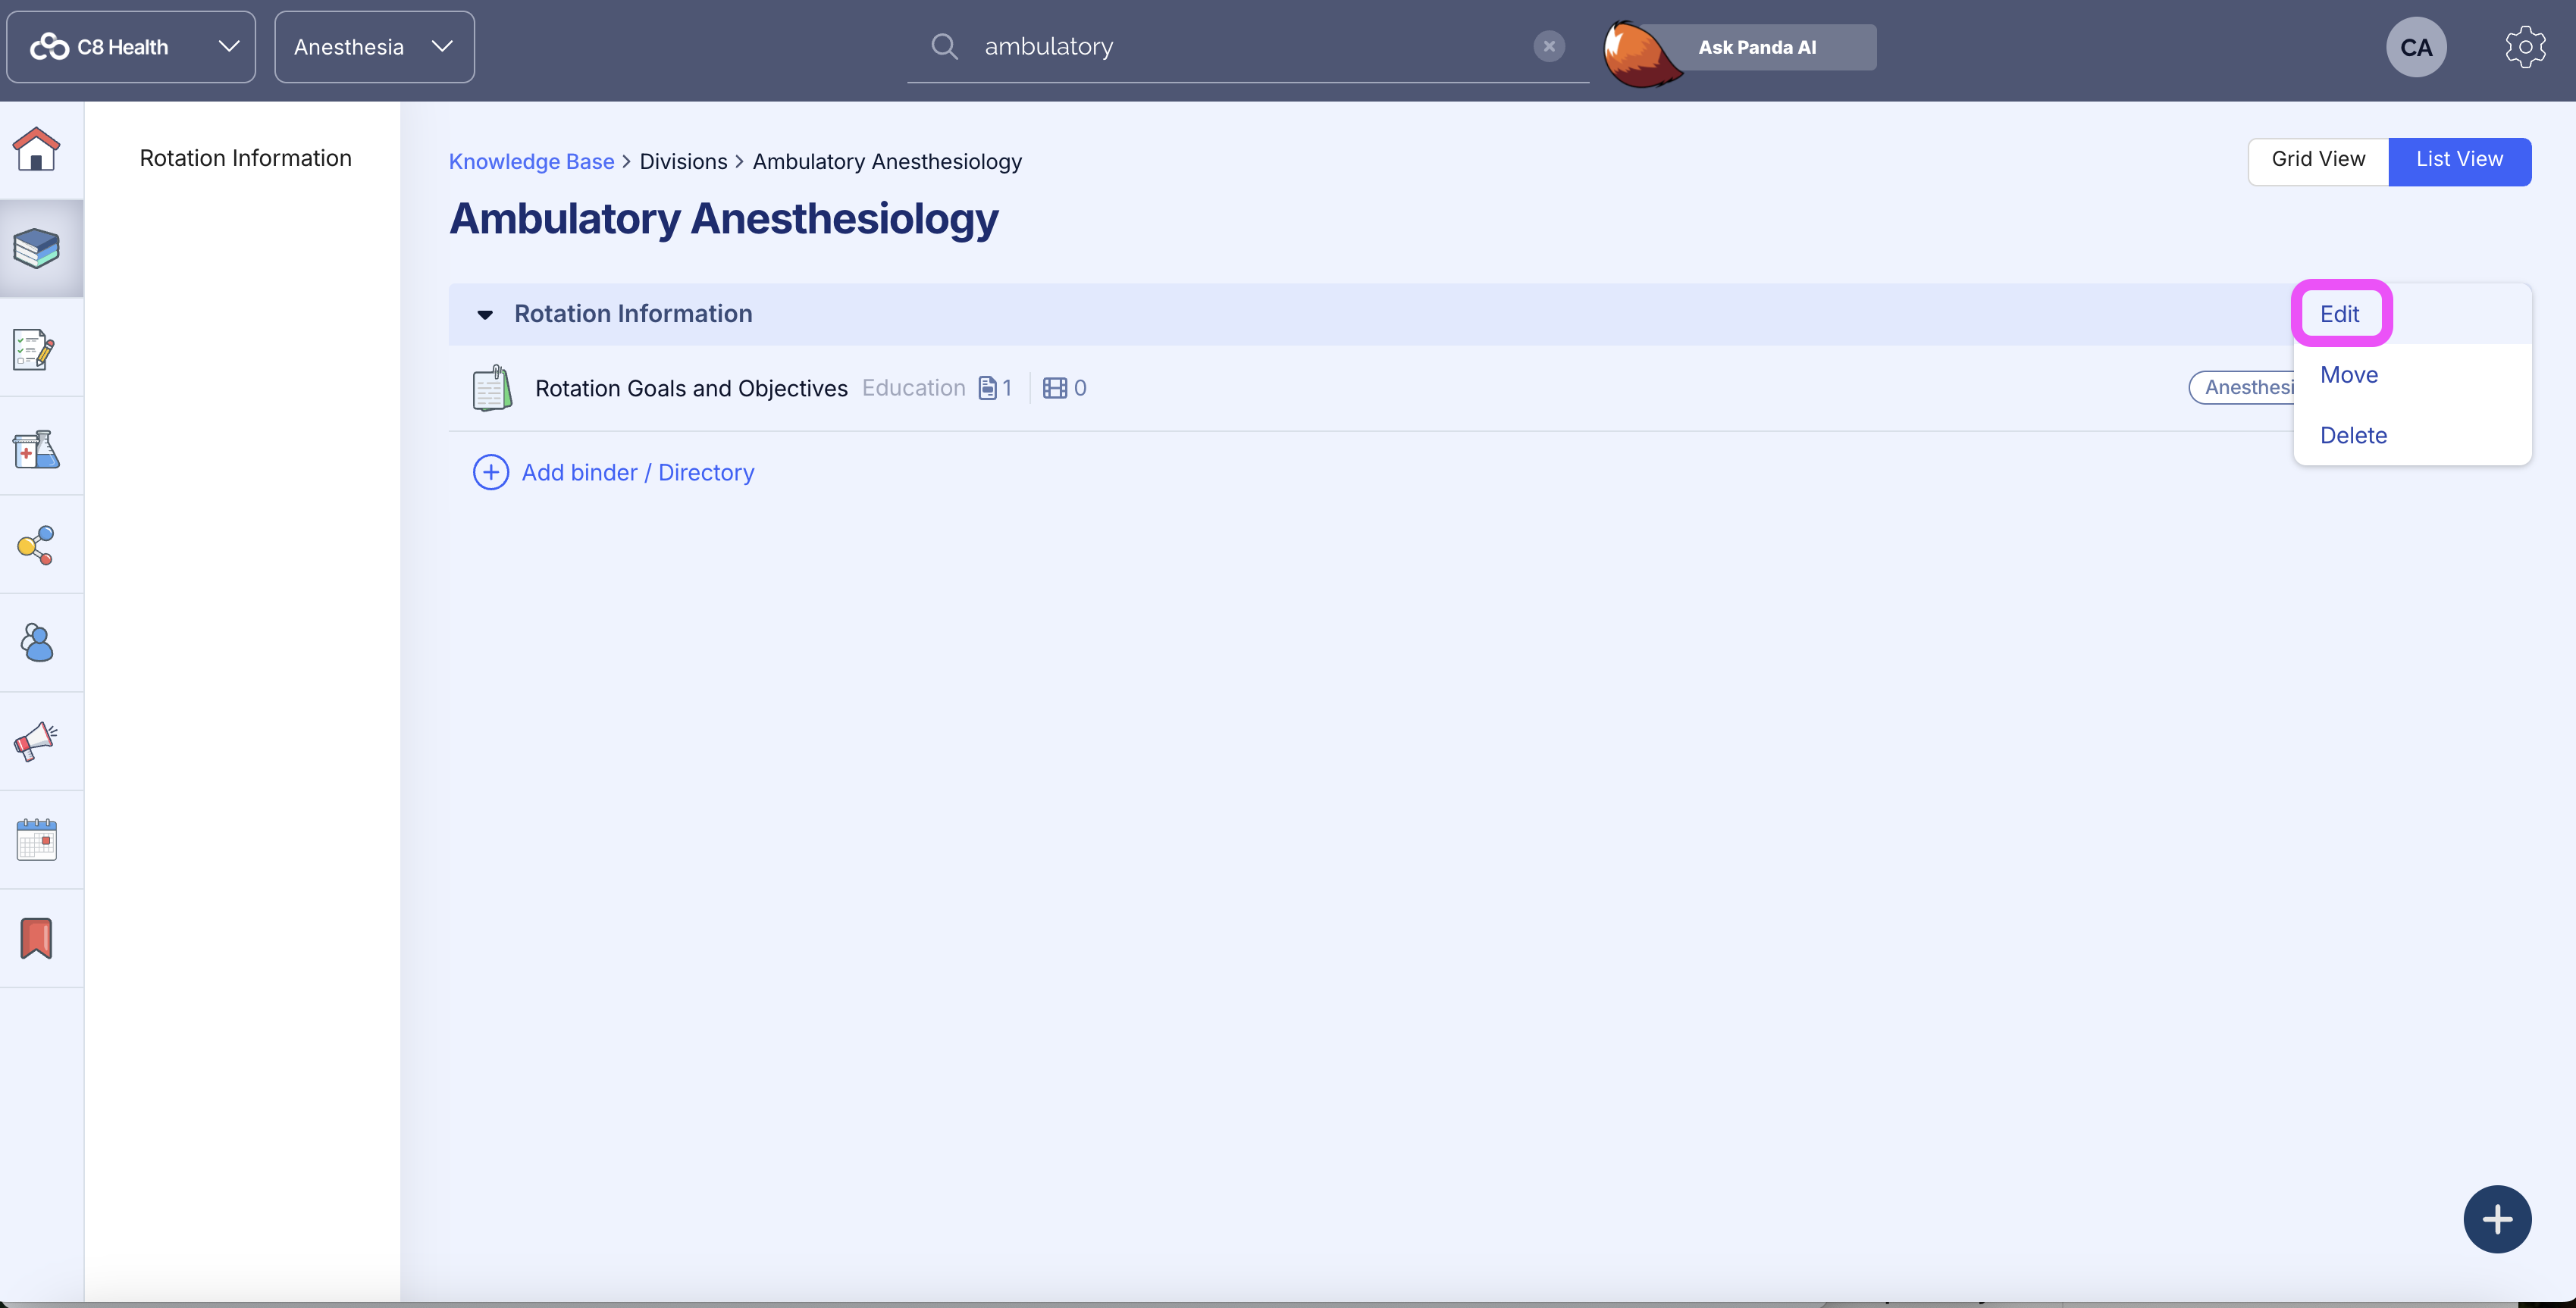Image resolution: width=2576 pixels, height=1308 pixels.
Task: Open the Anesthesia department dropdown
Action: pos(374,47)
